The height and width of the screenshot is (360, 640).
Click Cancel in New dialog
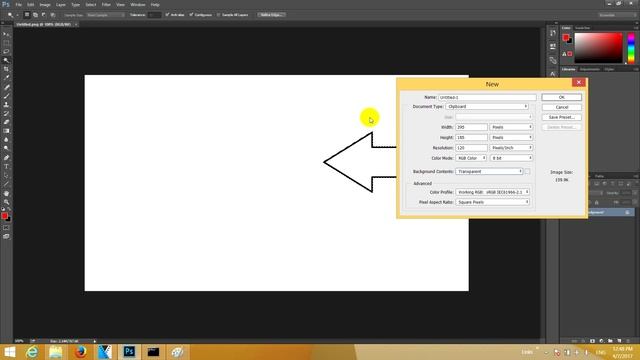click(x=562, y=107)
